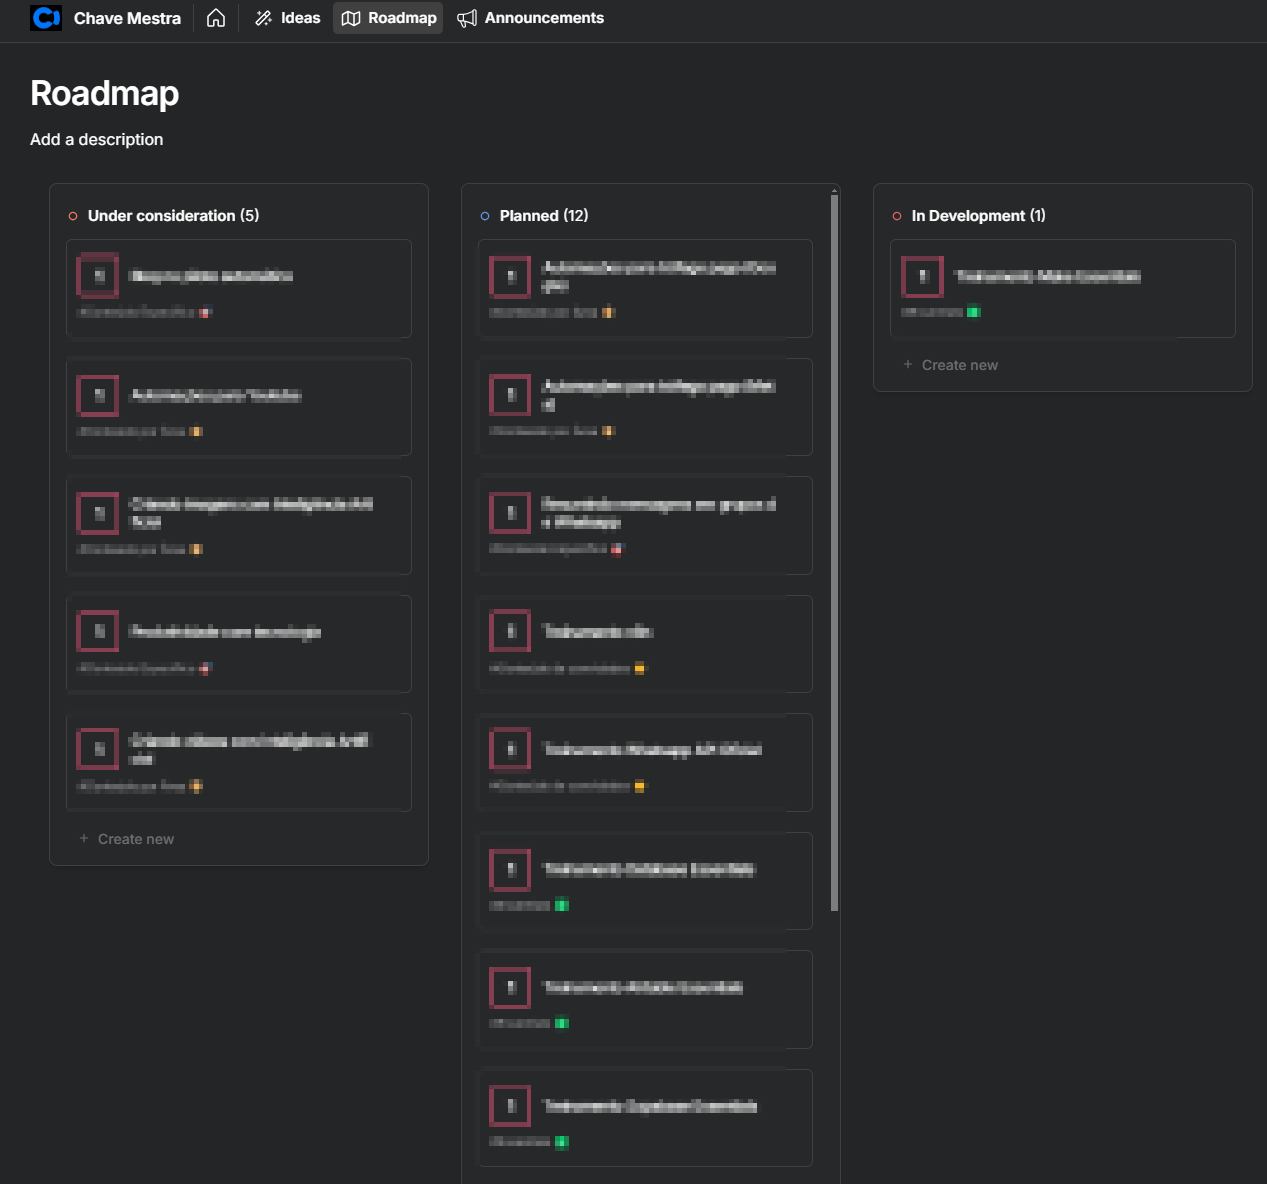Click the green tag on In Development card
Screen dimensions: 1267x1184
[x=973, y=312]
